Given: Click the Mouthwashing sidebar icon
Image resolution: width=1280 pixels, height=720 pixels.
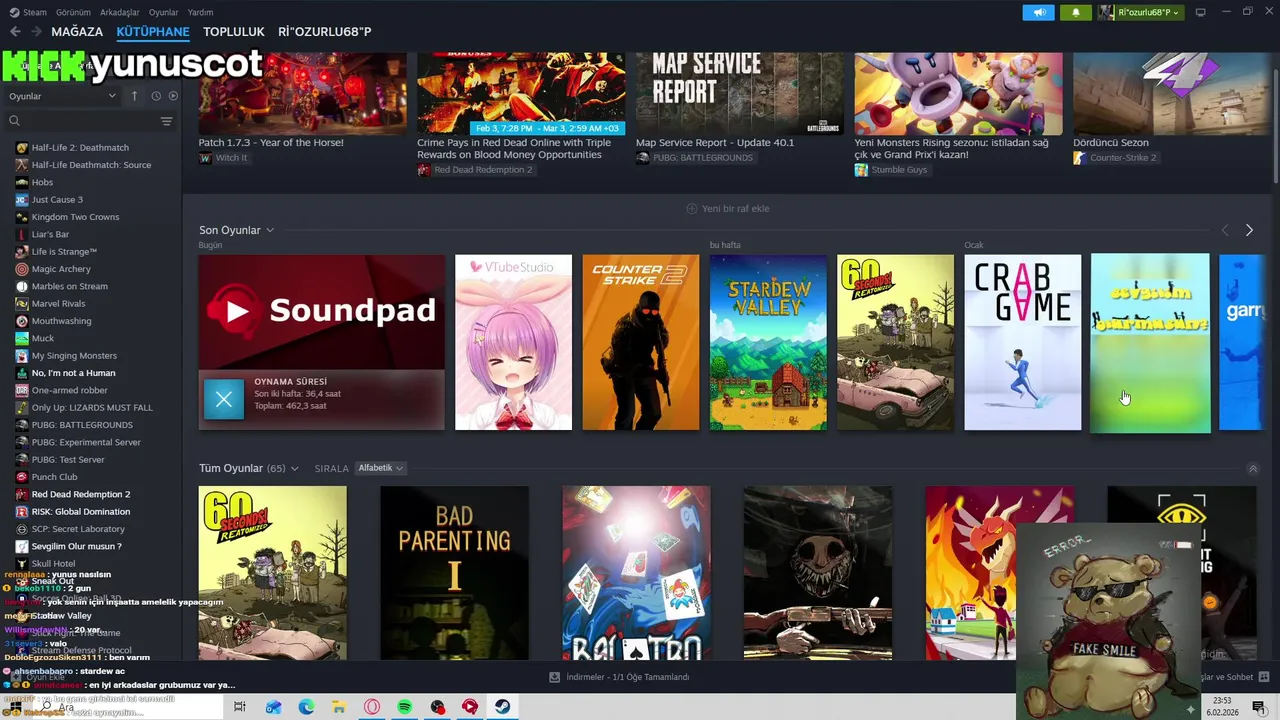Looking at the screenshot, I should click(22, 321).
